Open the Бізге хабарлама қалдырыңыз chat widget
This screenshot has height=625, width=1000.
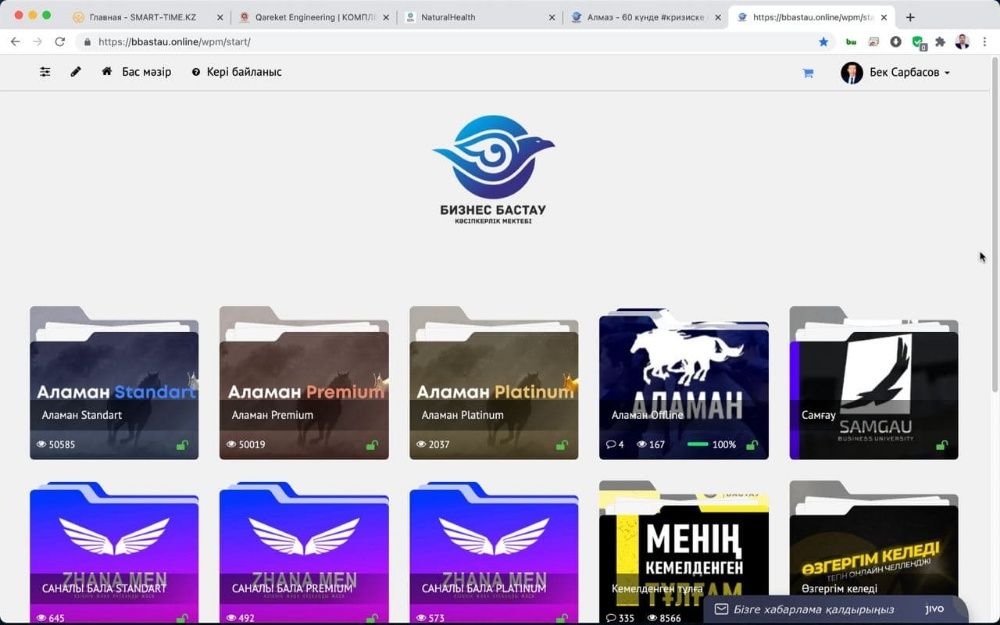click(x=834, y=609)
